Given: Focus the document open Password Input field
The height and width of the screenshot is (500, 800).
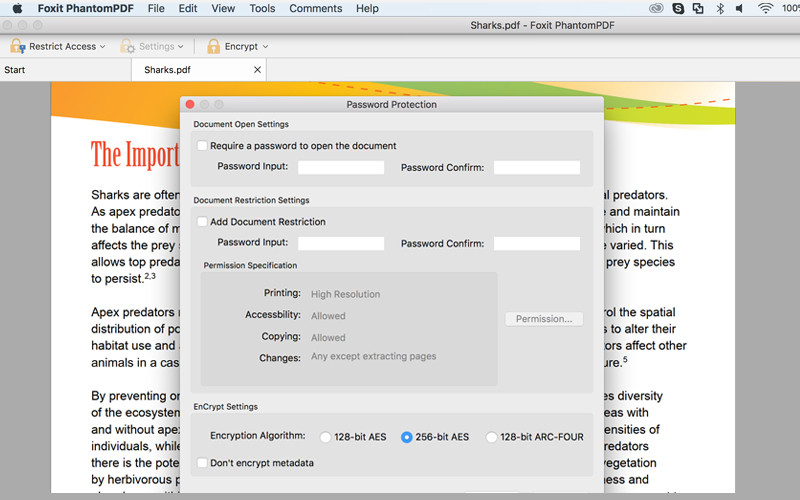Looking at the screenshot, I should pos(341,167).
